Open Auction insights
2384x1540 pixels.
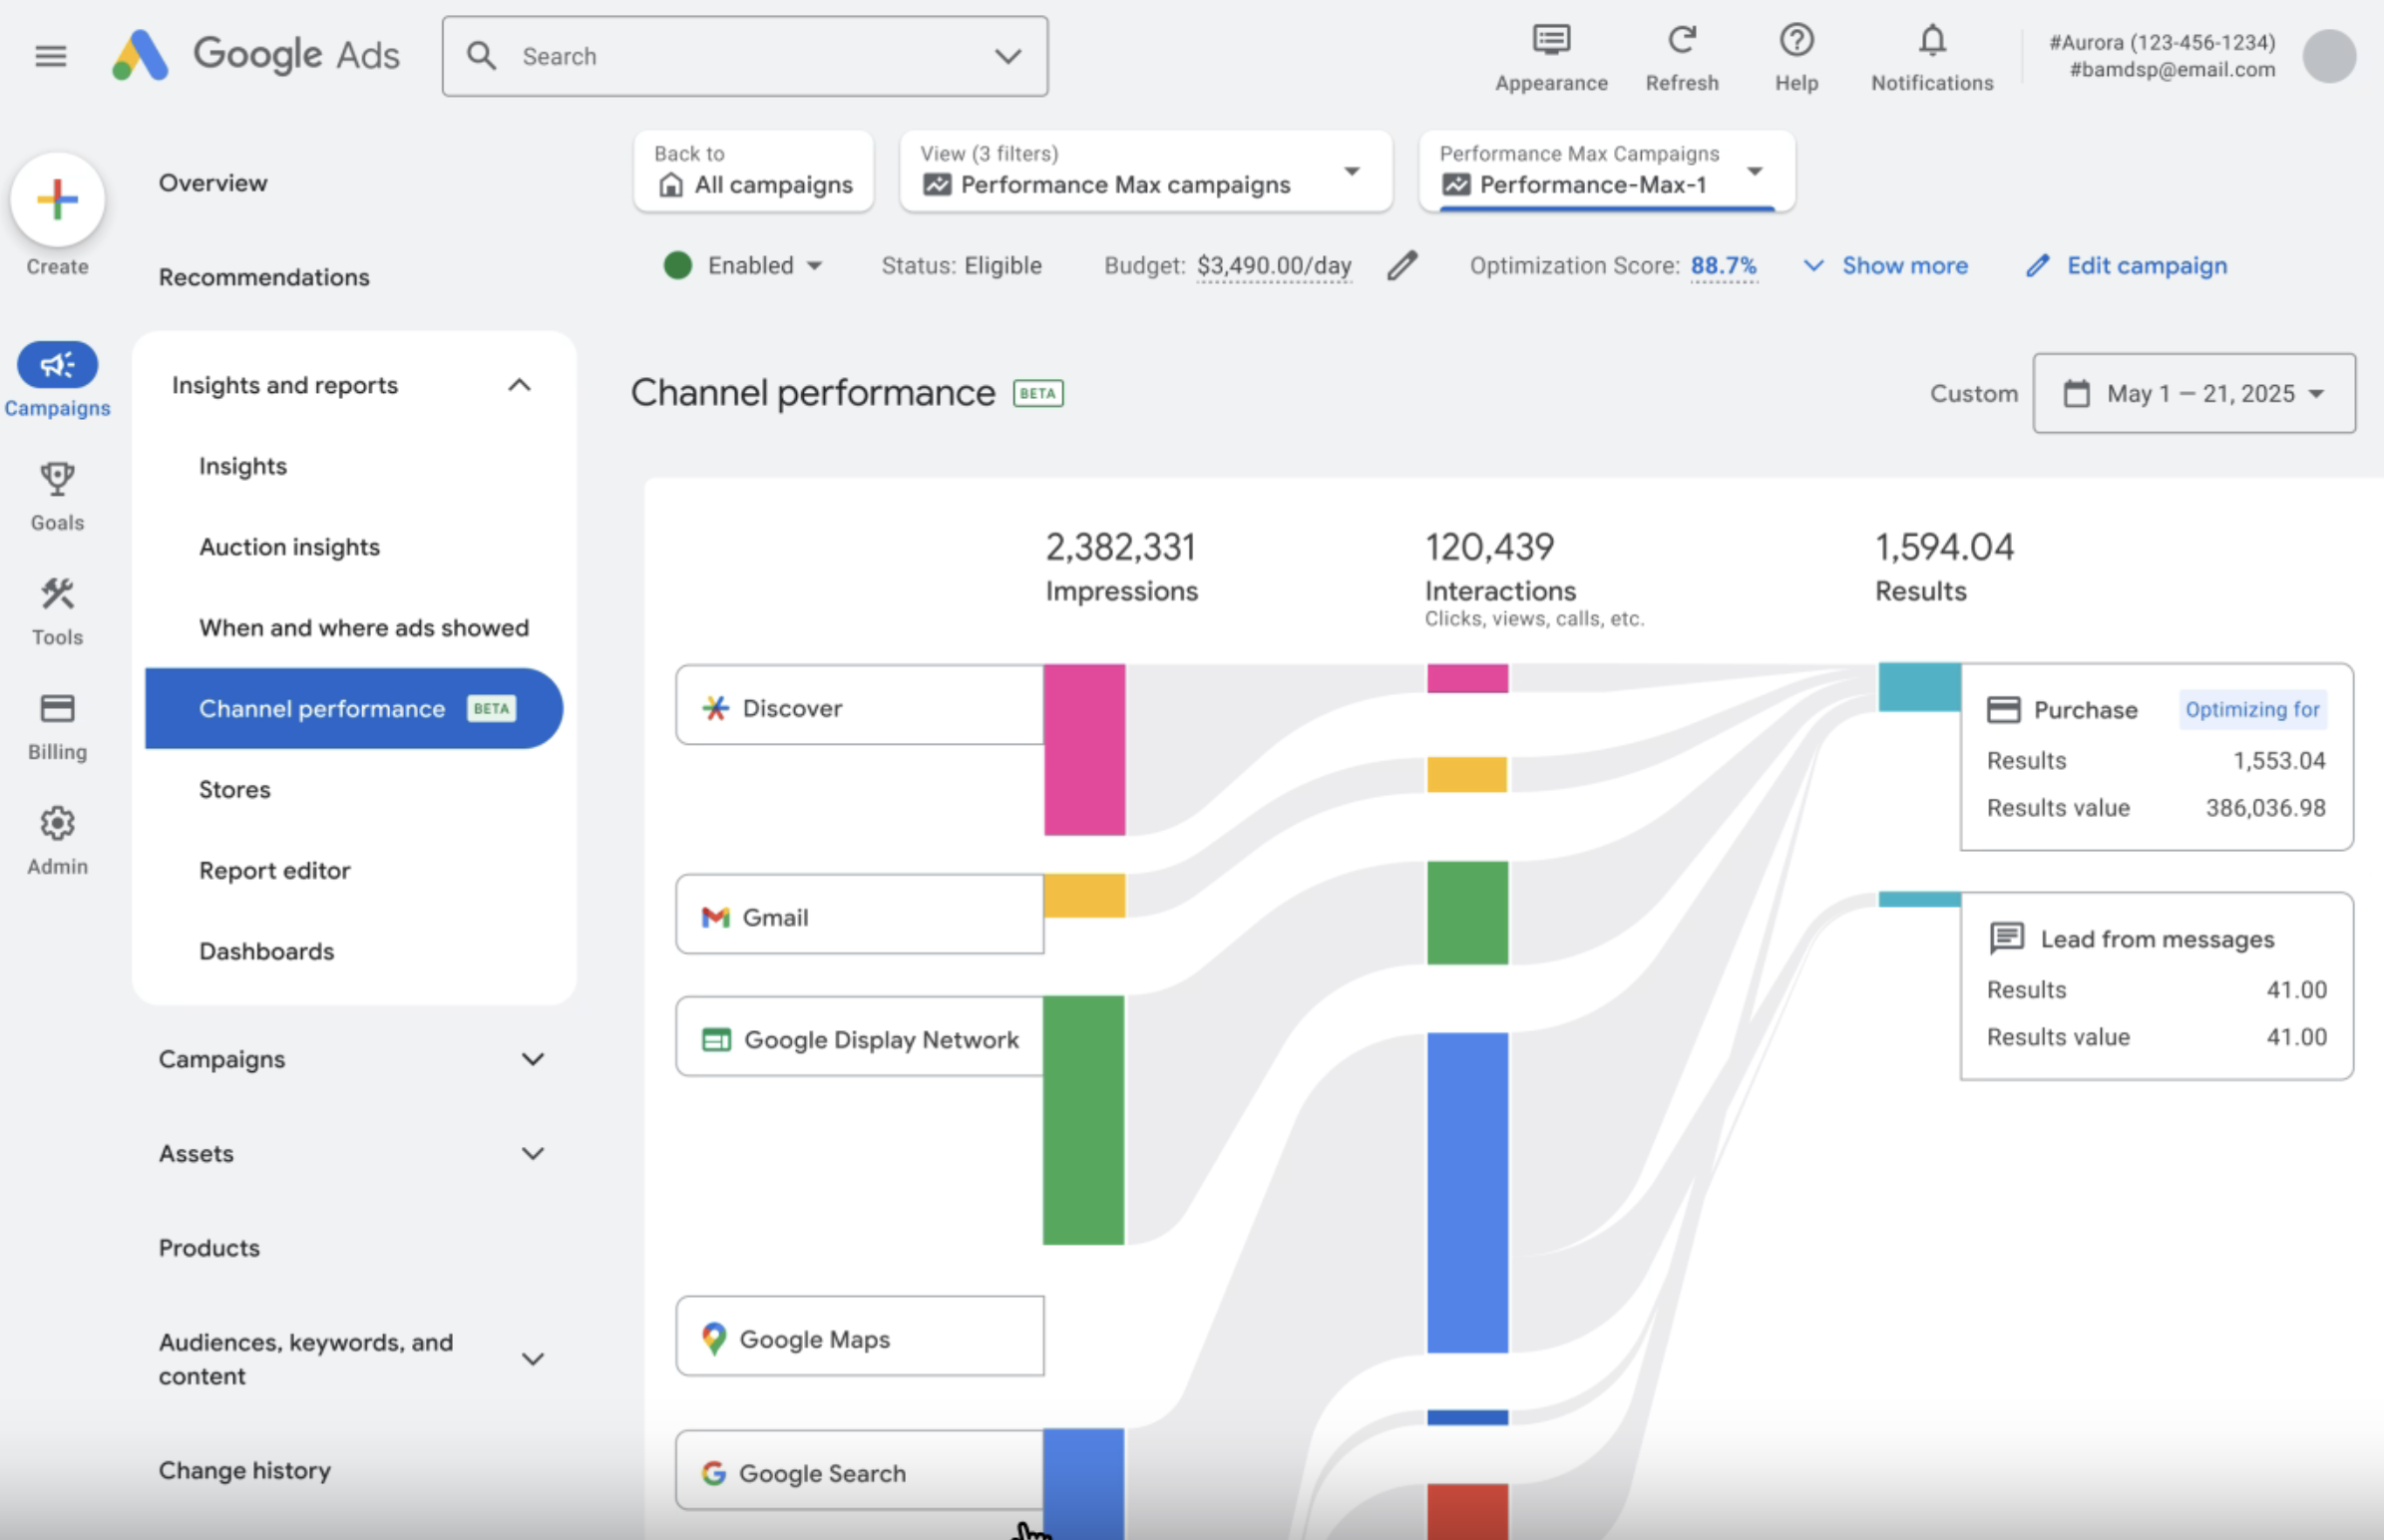pos(289,547)
